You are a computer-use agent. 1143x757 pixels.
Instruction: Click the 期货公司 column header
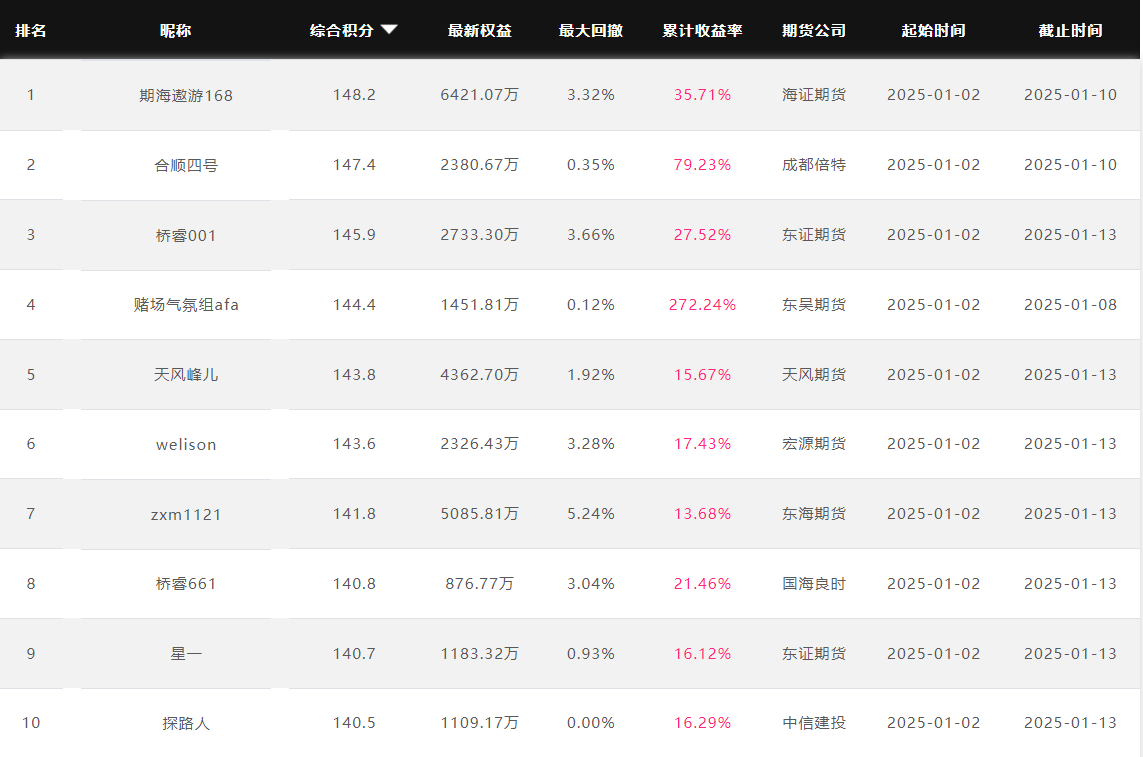[814, 31]
